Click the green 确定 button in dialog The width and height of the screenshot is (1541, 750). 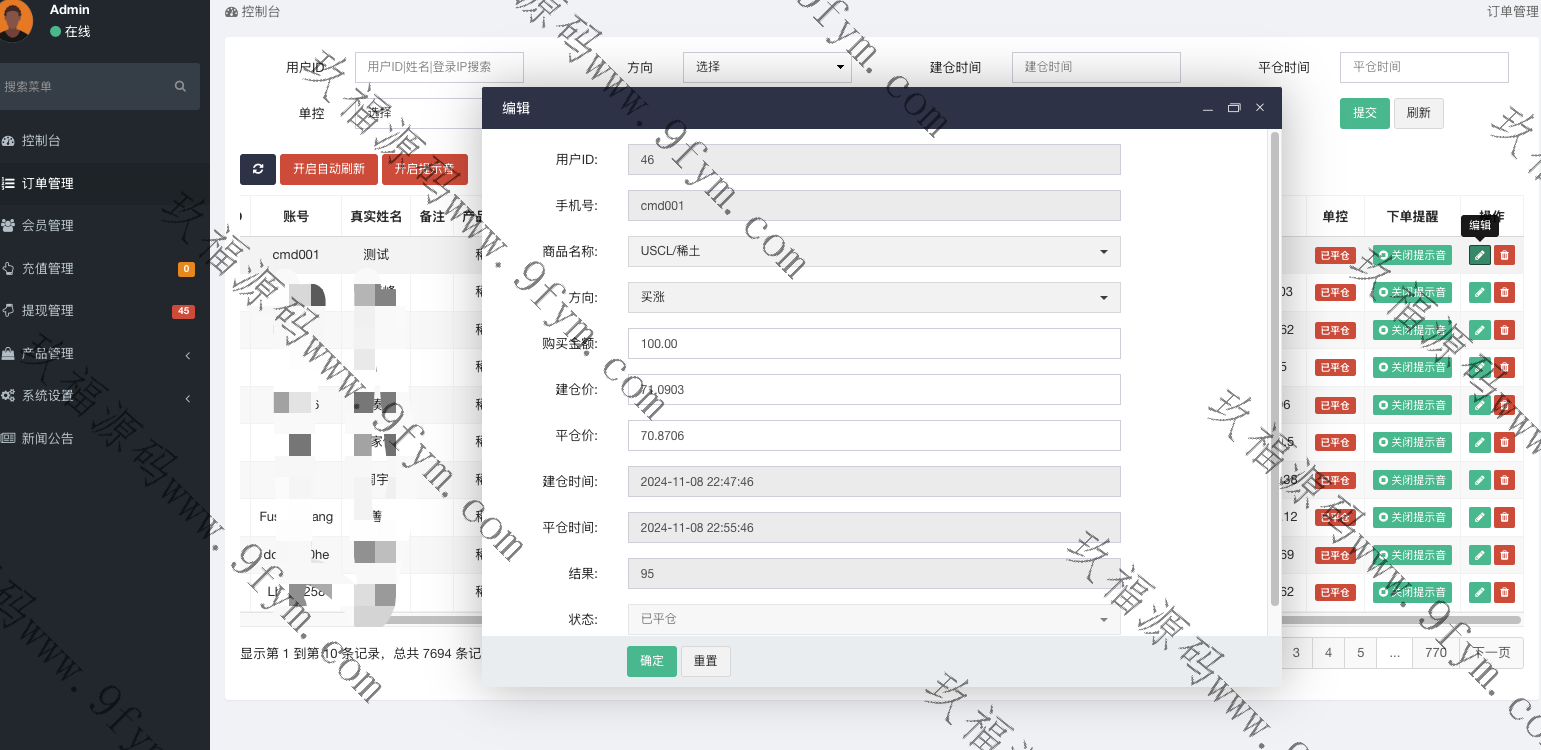(x=651, y=661)
